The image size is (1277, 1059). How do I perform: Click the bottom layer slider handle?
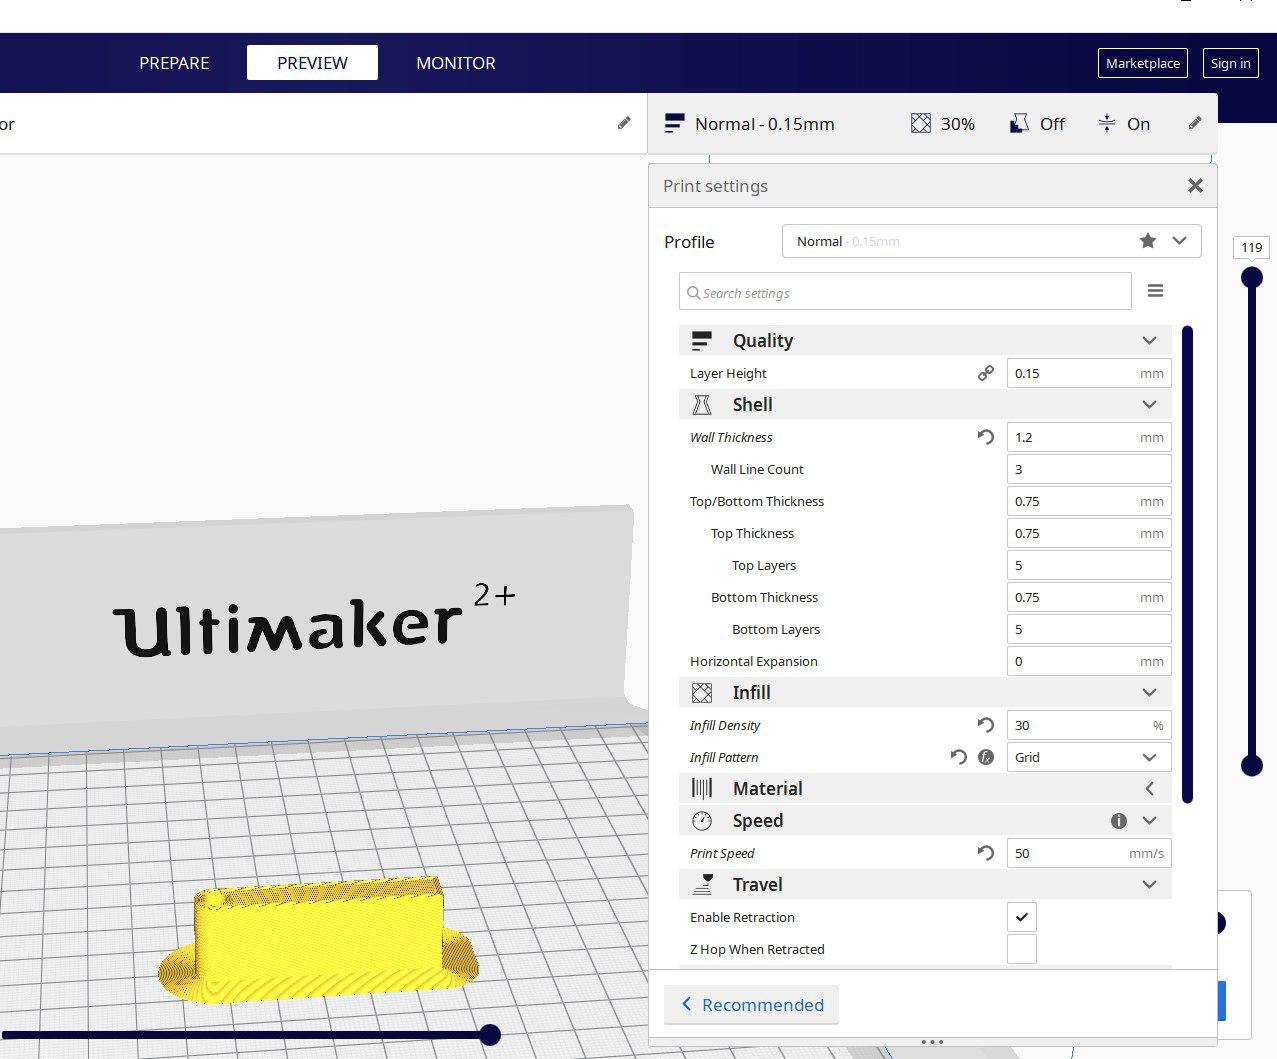(x=1252, y=766)
